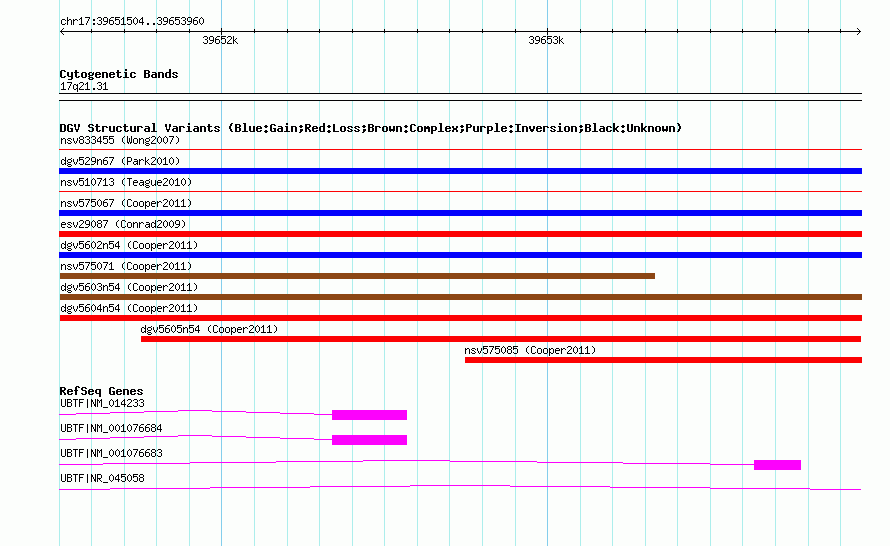Select the red loss bar for dgv5605n54

click(x=501, y=339)
